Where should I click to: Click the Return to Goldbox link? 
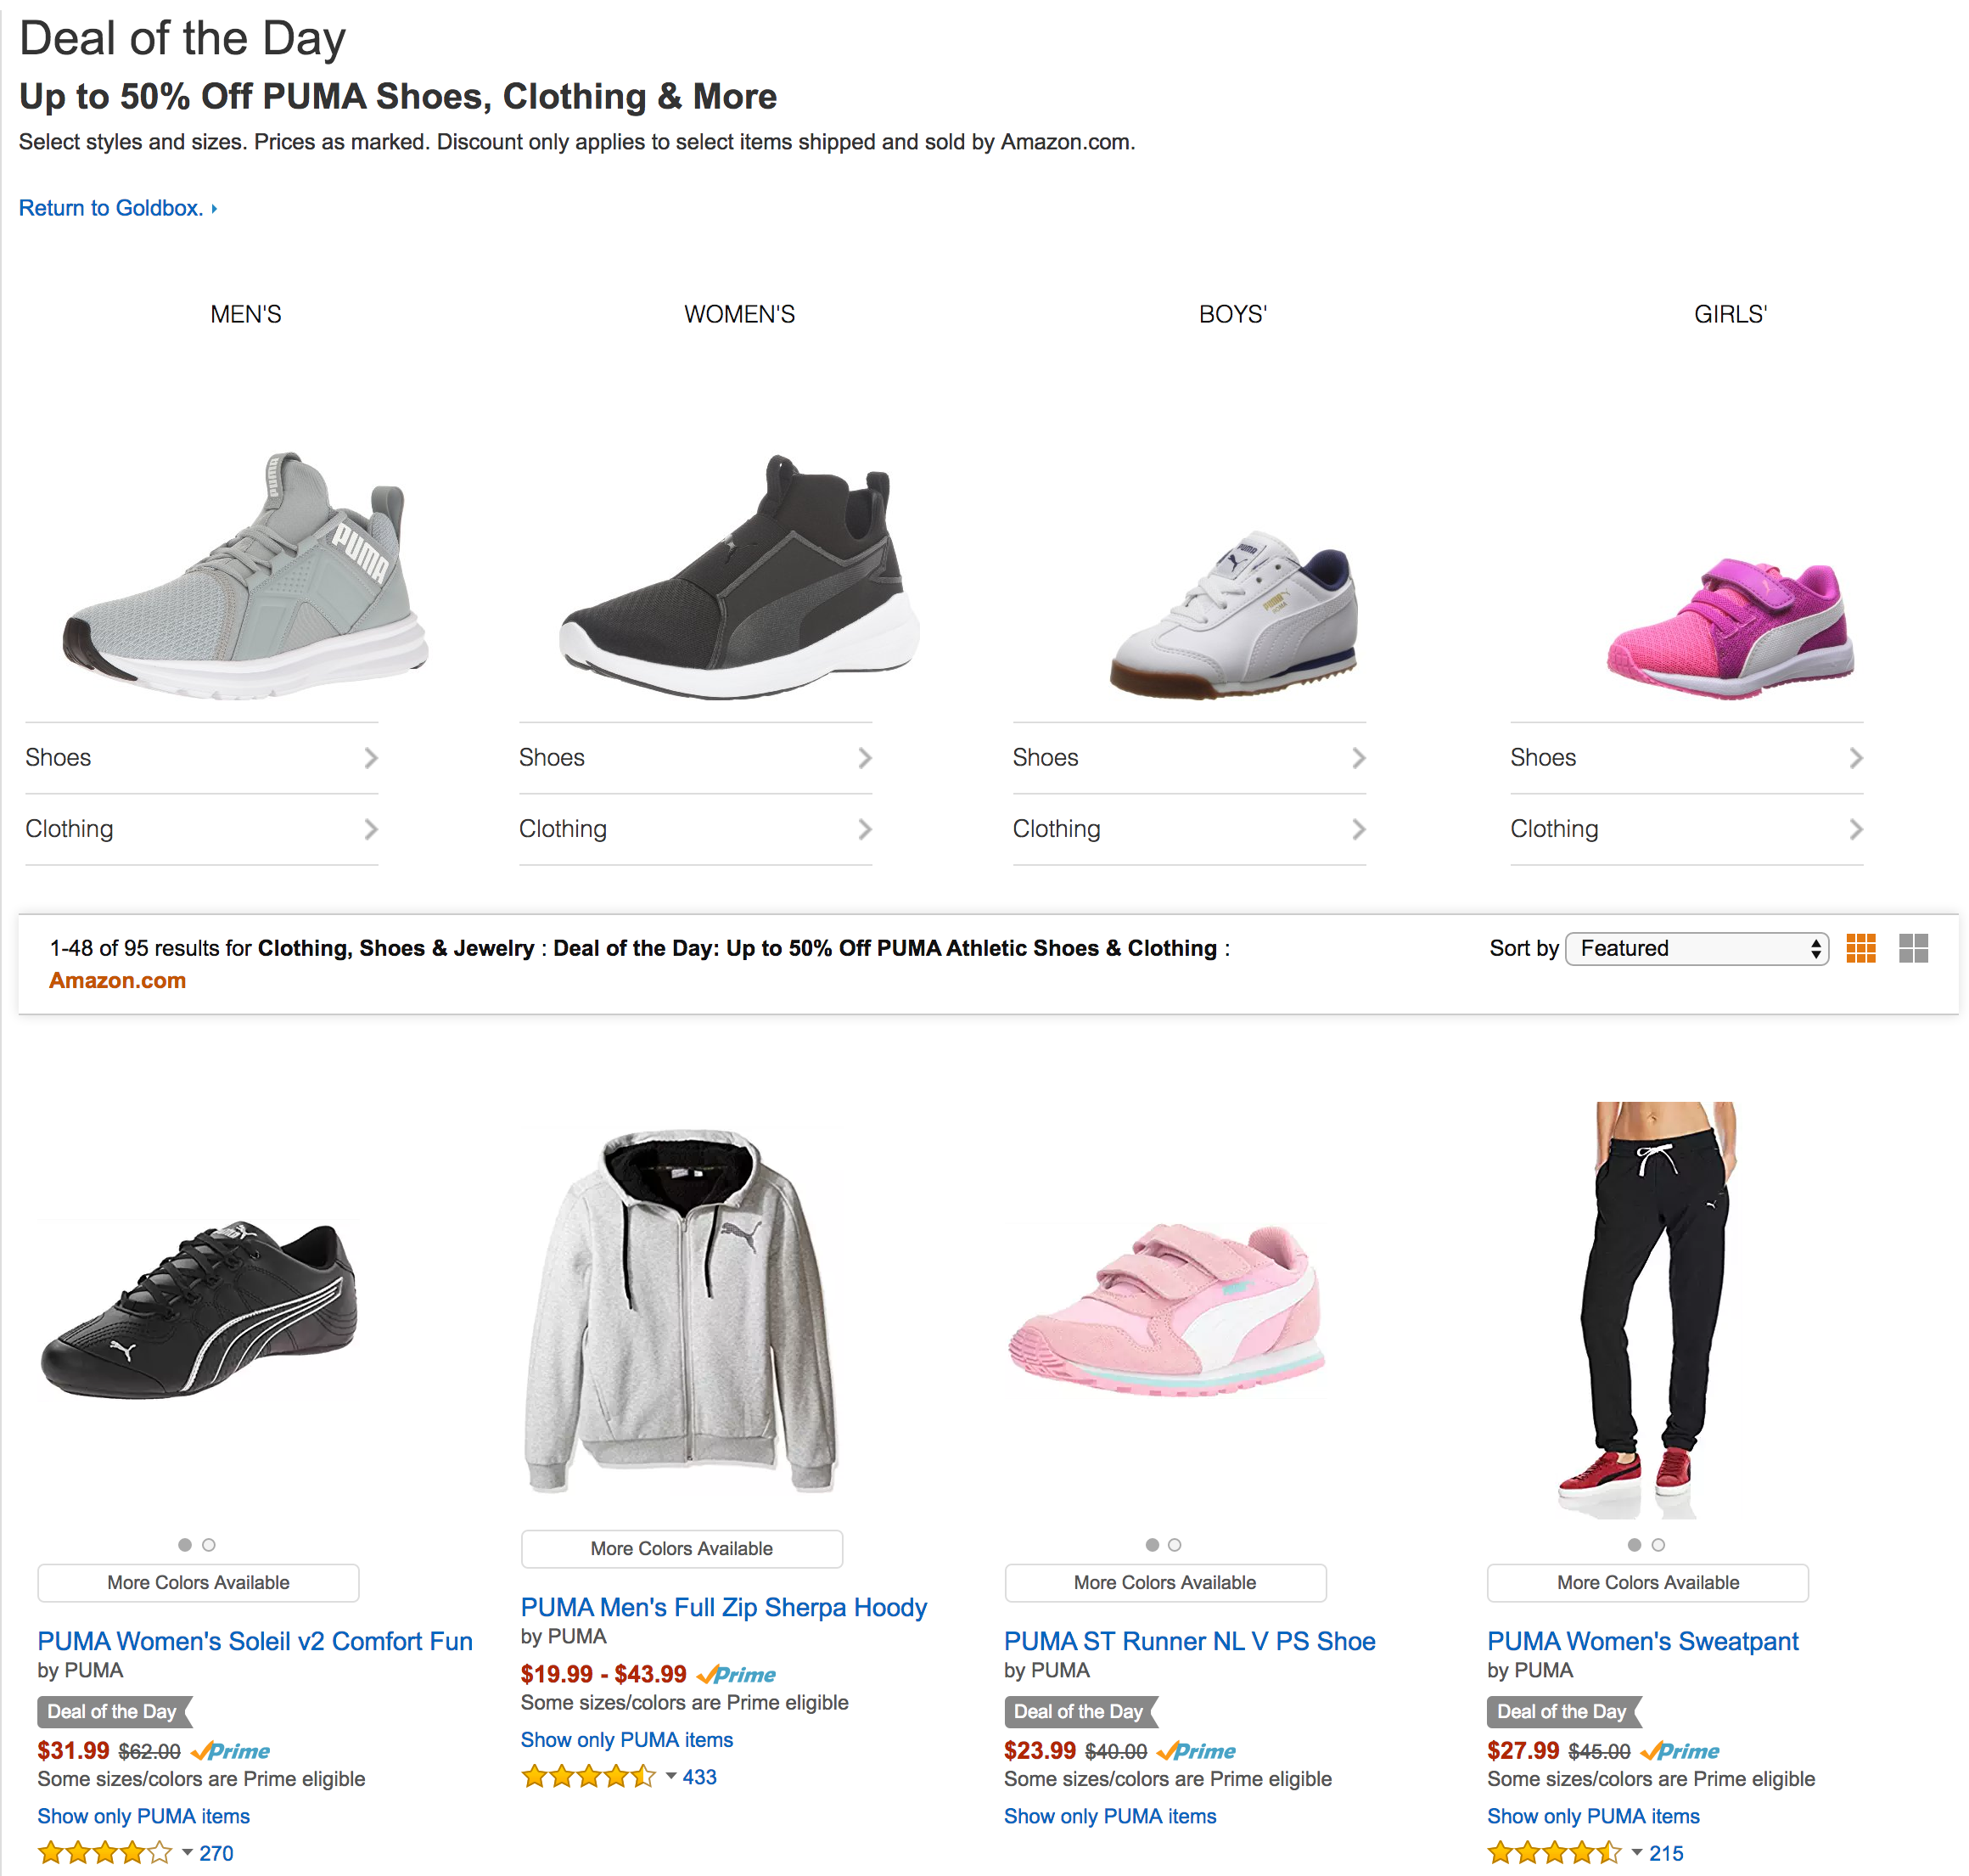pyautogui.click(x=113, y=208)
